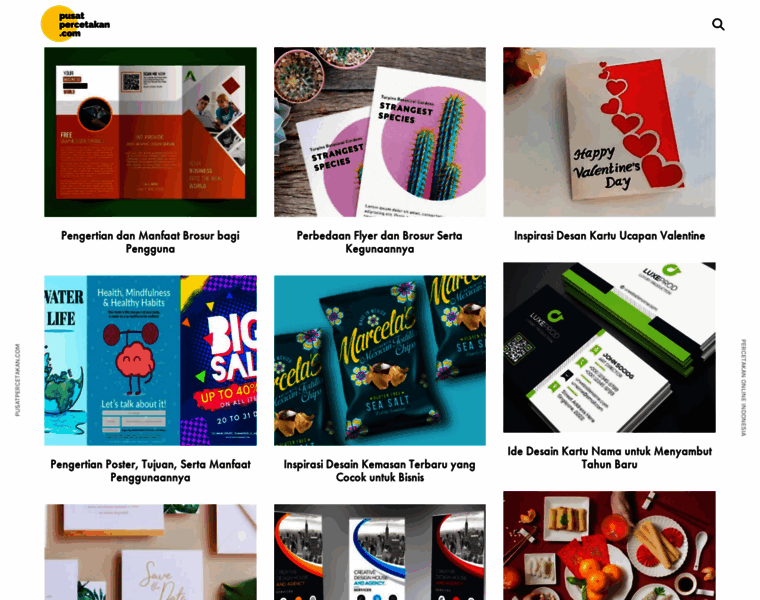
Task: Open Inspirasi Desain Kemasan Terbaru article title
Action: tap(380, 471)
